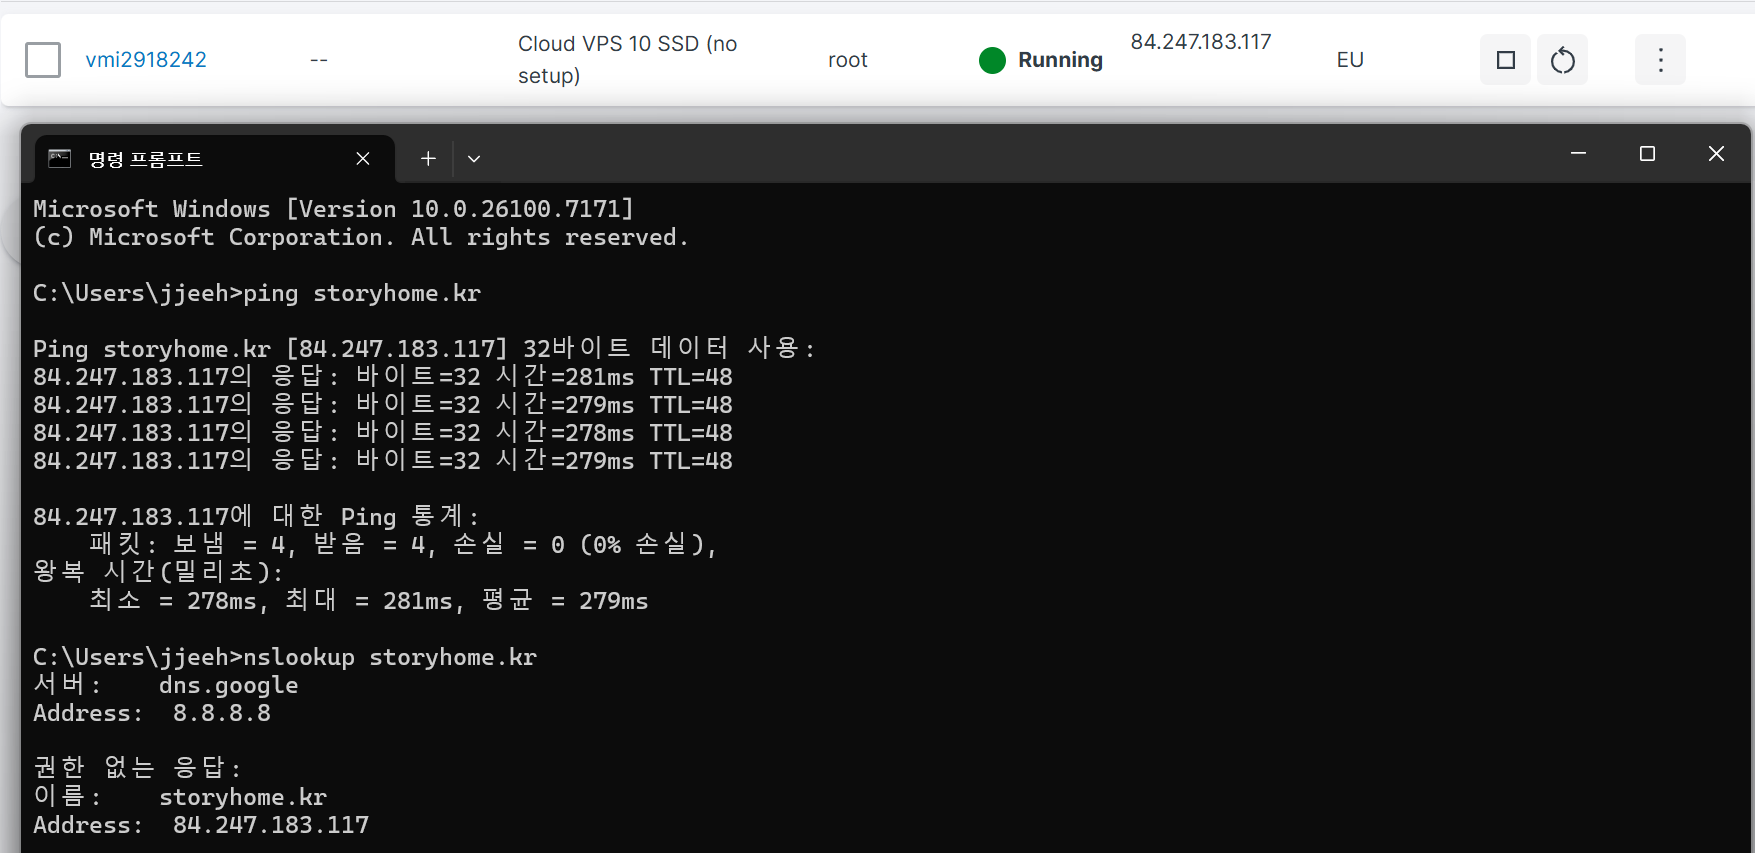Select the 명령 프롬프트 terminal tab
This screenshot has height=853, width=1755.
215,159
